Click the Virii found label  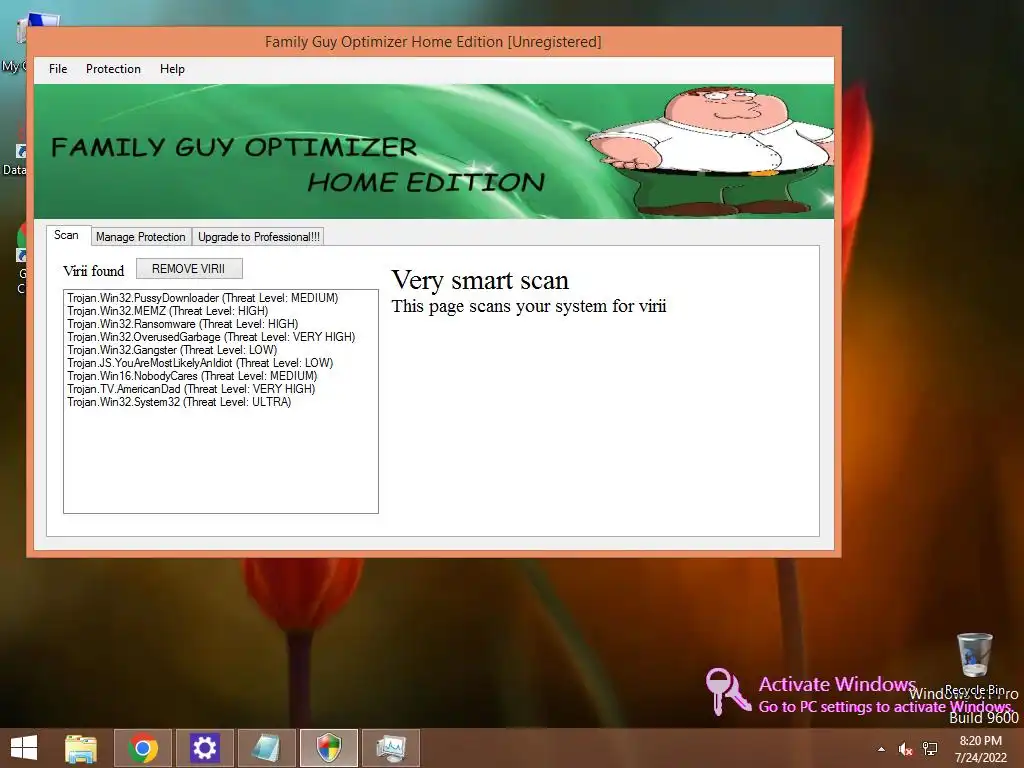tap(93, 271)
